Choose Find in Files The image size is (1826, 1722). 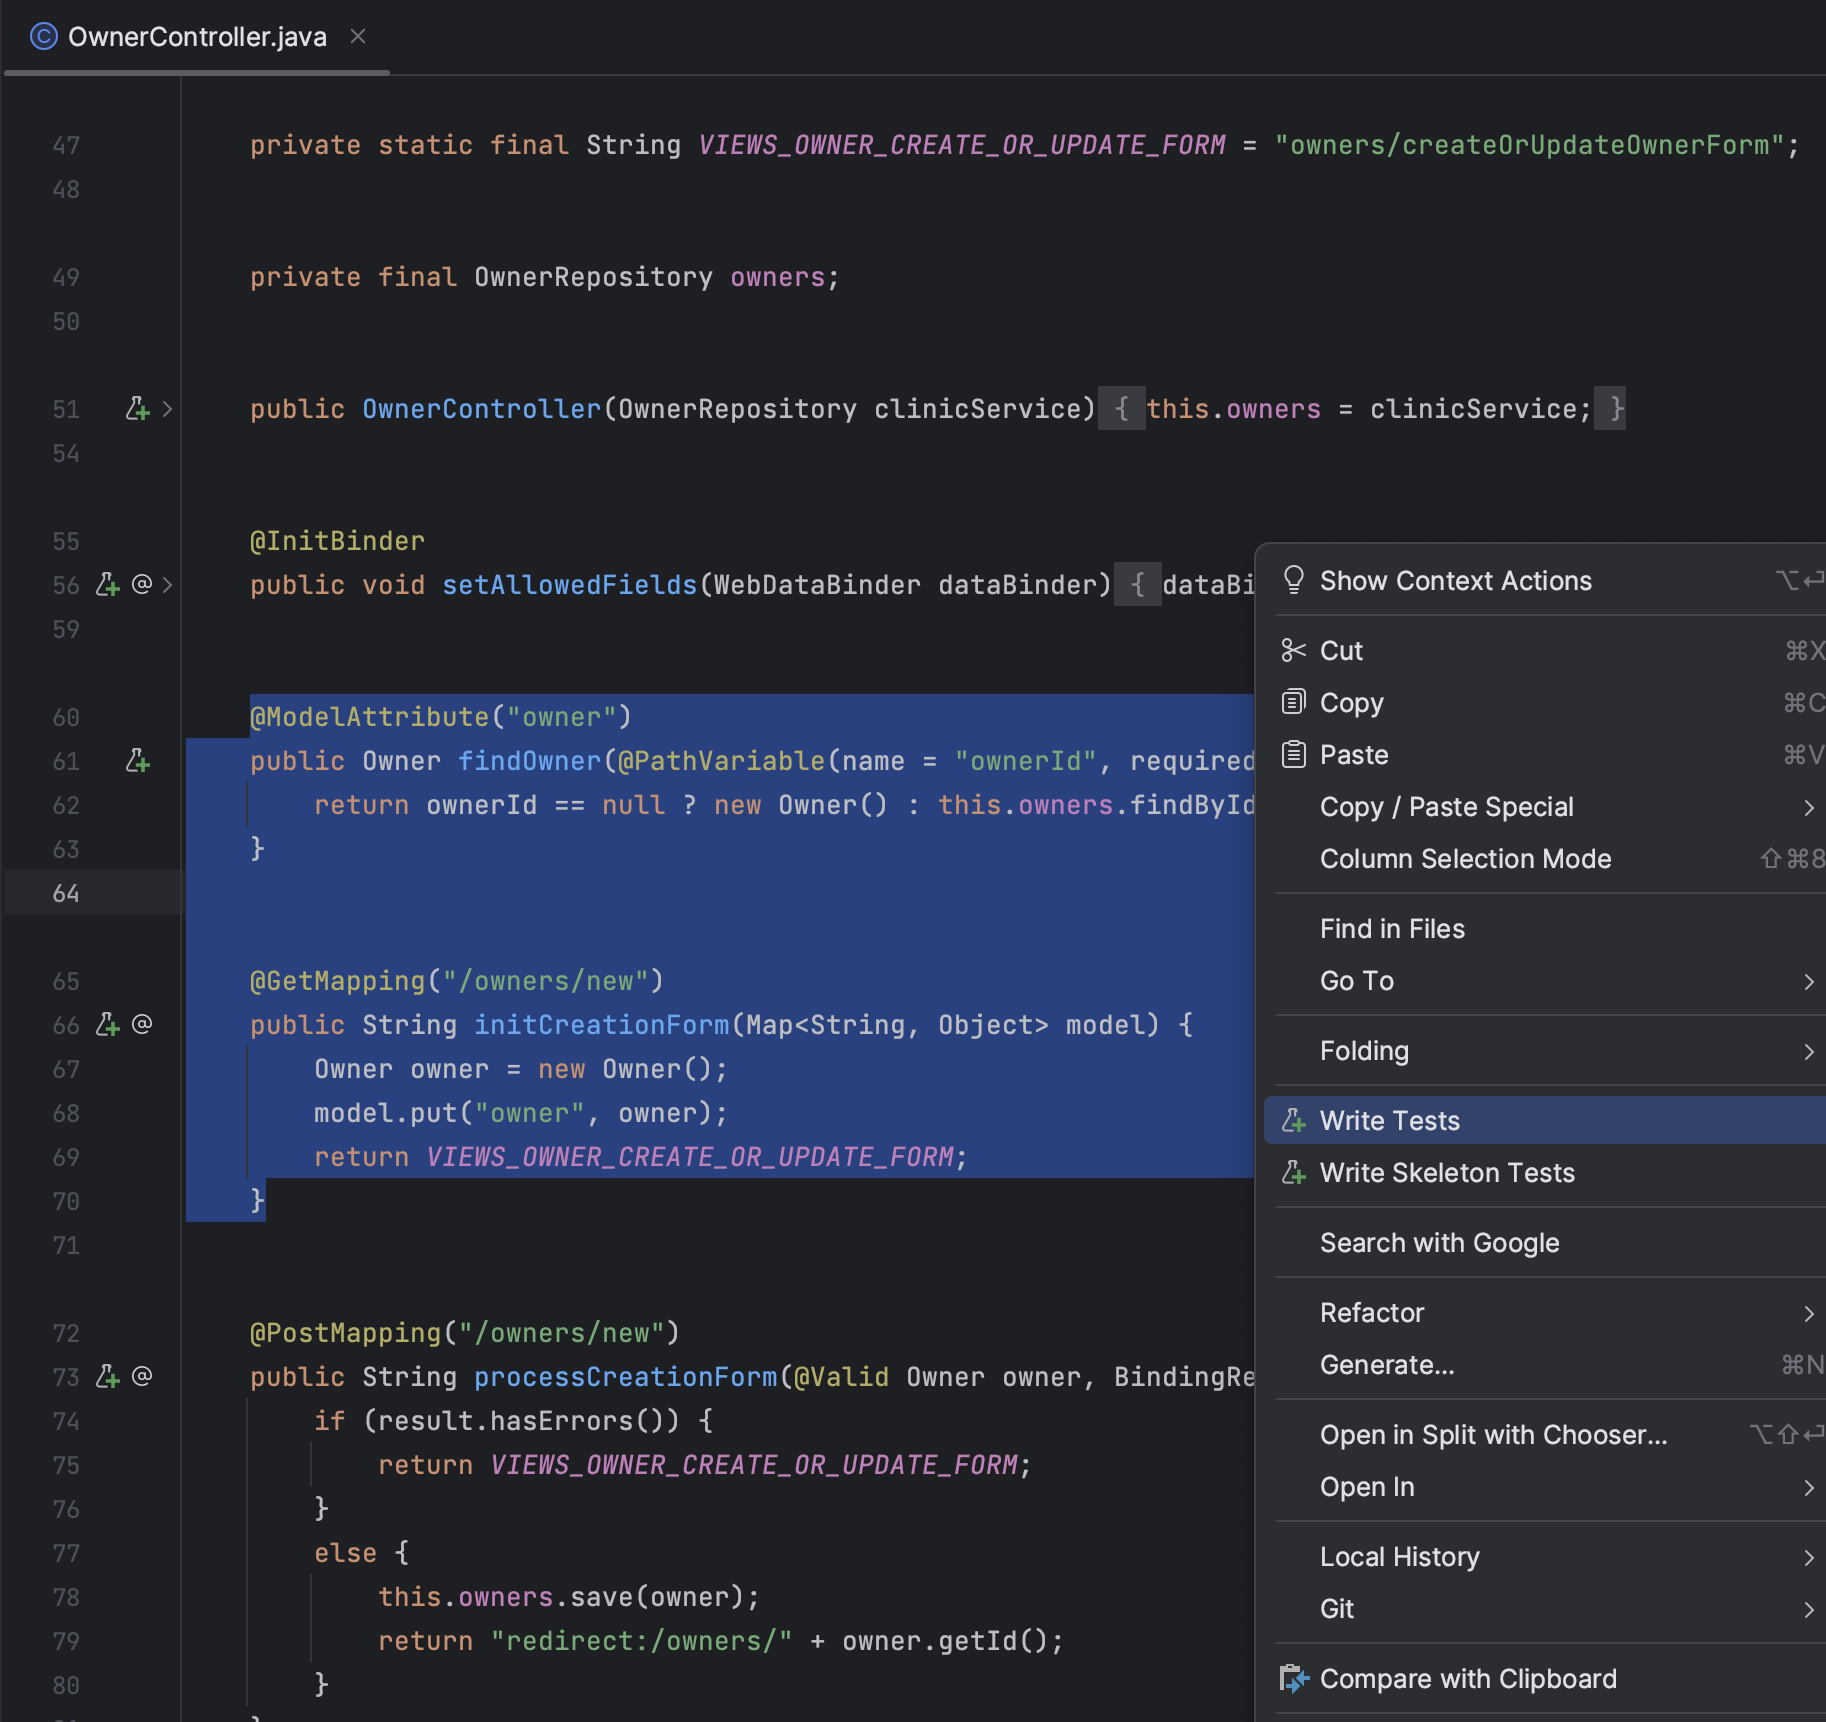[1392, 929]
